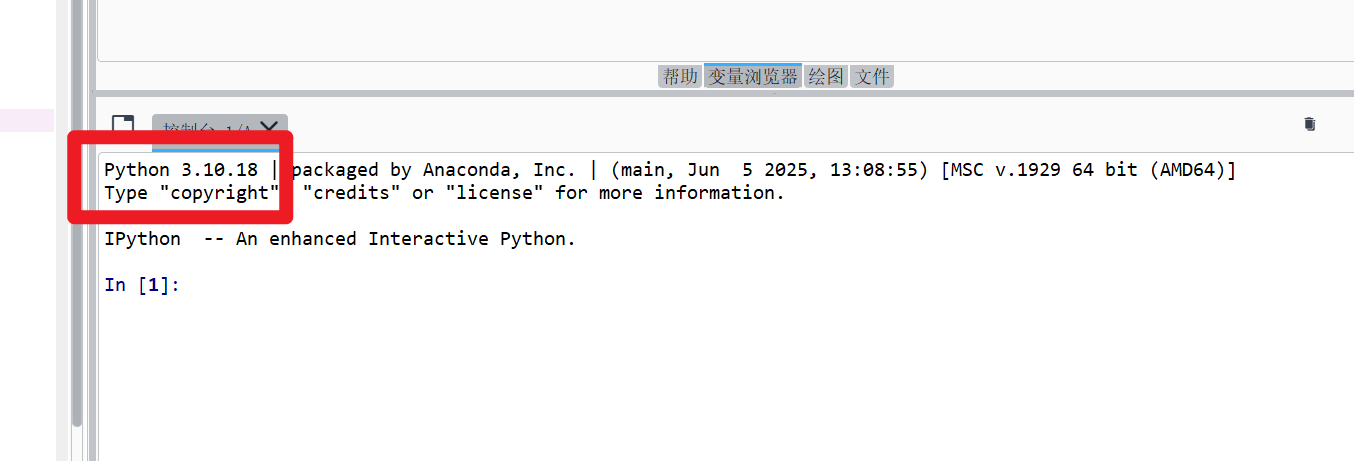The image size is (1354, 461).
Task: Switch to the 帮助 pane tab
Action: click(680, 77)
